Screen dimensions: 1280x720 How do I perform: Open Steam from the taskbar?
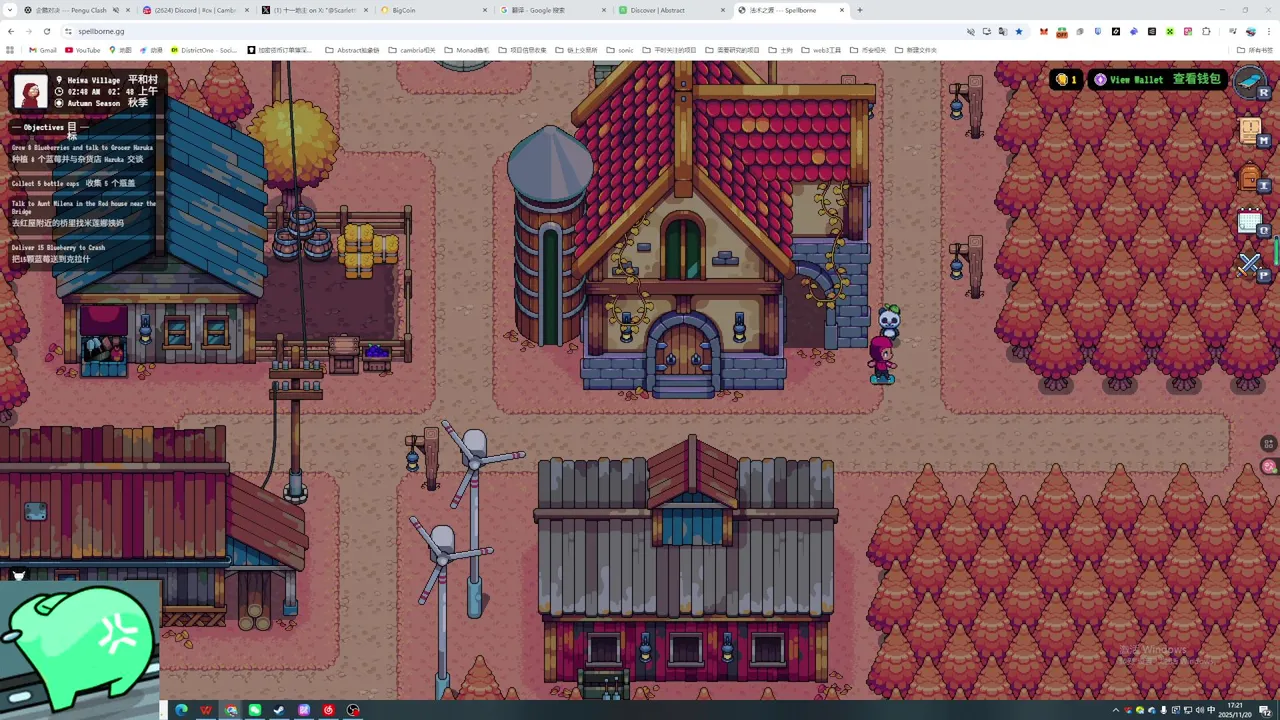click(x=279, y=710)
